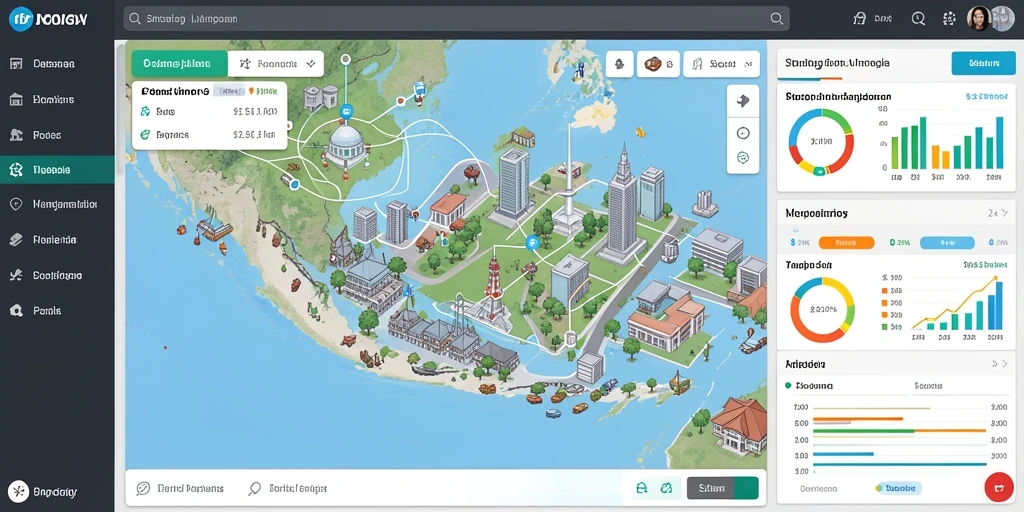Screen dimensions: 1024x512
Task: Click the brown object icon button on map toolbar
Action: pyautogui.click(x=658, y=64)
